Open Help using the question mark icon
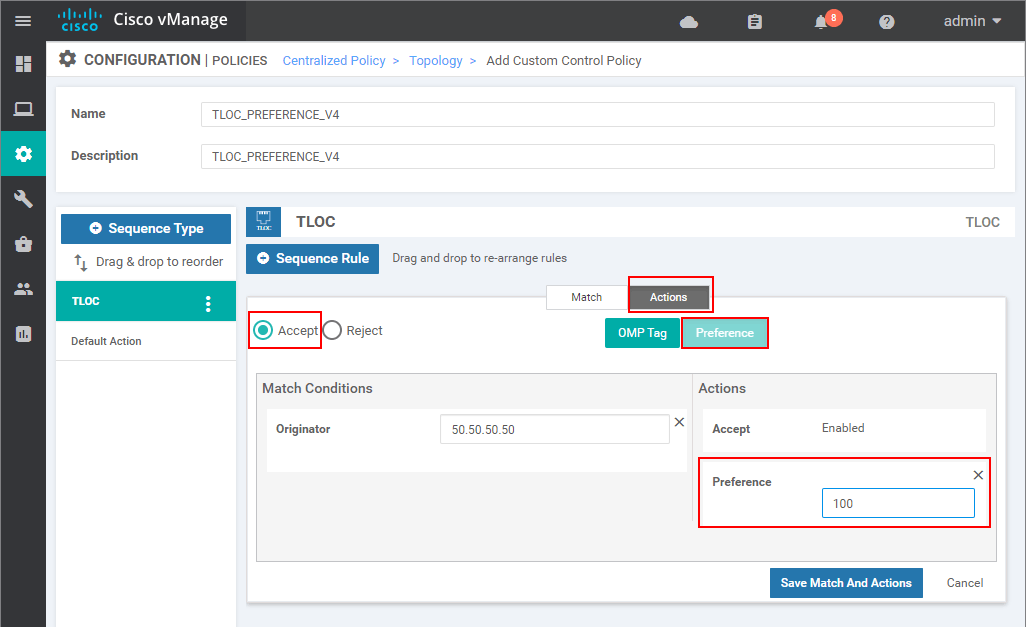The height and width of the screenshot is (627, 1026). [x=886, y=20]
